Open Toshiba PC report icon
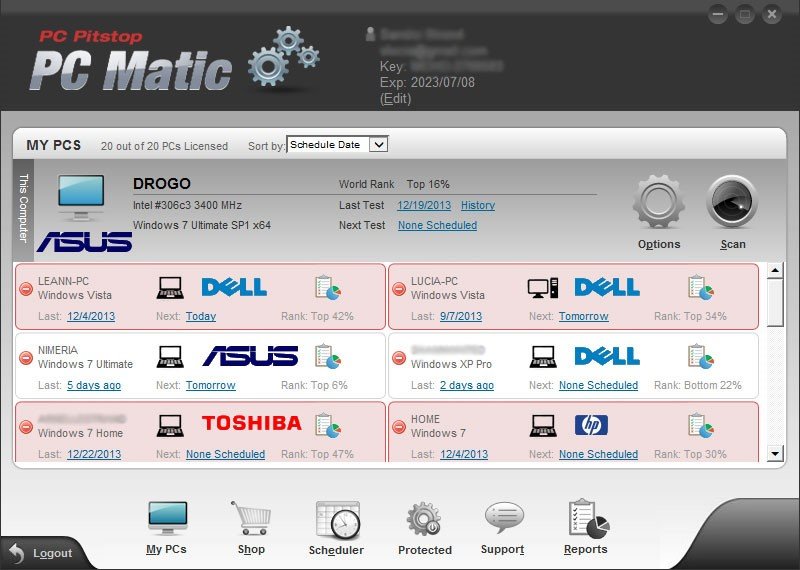The image size is (800, 570). tap(328, 425)
